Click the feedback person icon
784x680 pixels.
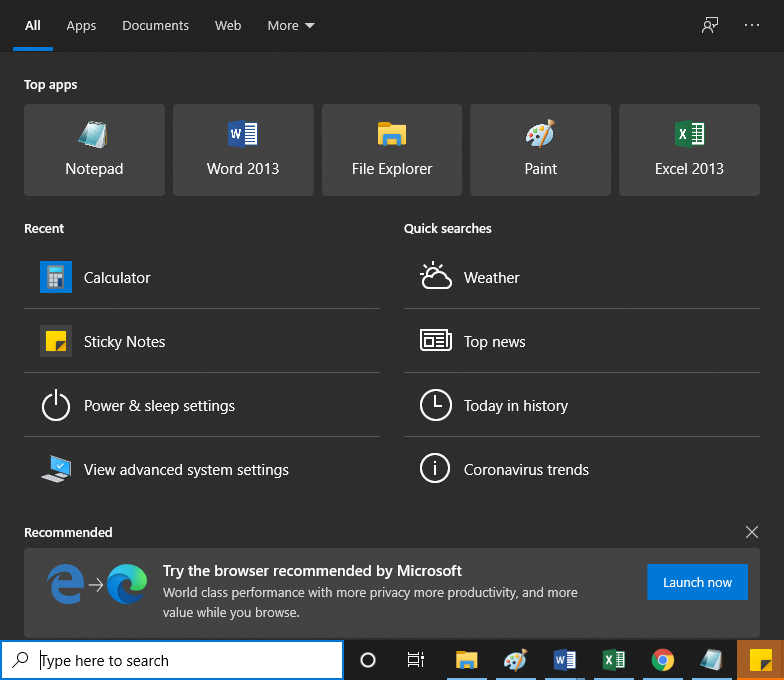pyautogui.click(x=710, y=25)
